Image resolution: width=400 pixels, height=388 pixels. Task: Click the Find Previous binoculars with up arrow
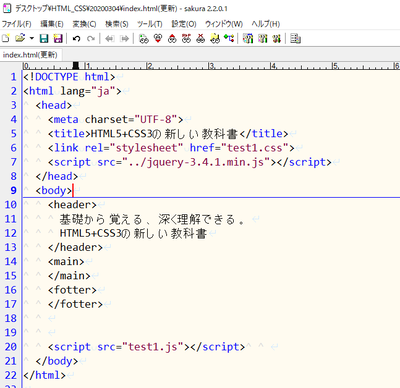172,39
